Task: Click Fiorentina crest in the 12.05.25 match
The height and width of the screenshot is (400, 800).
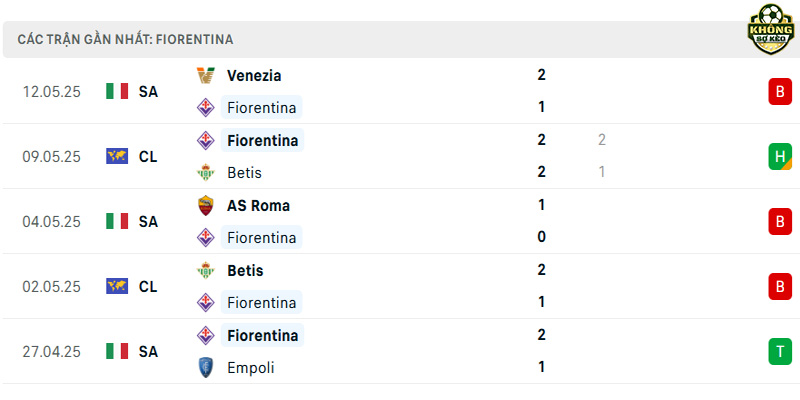Action: pos(206,108)
